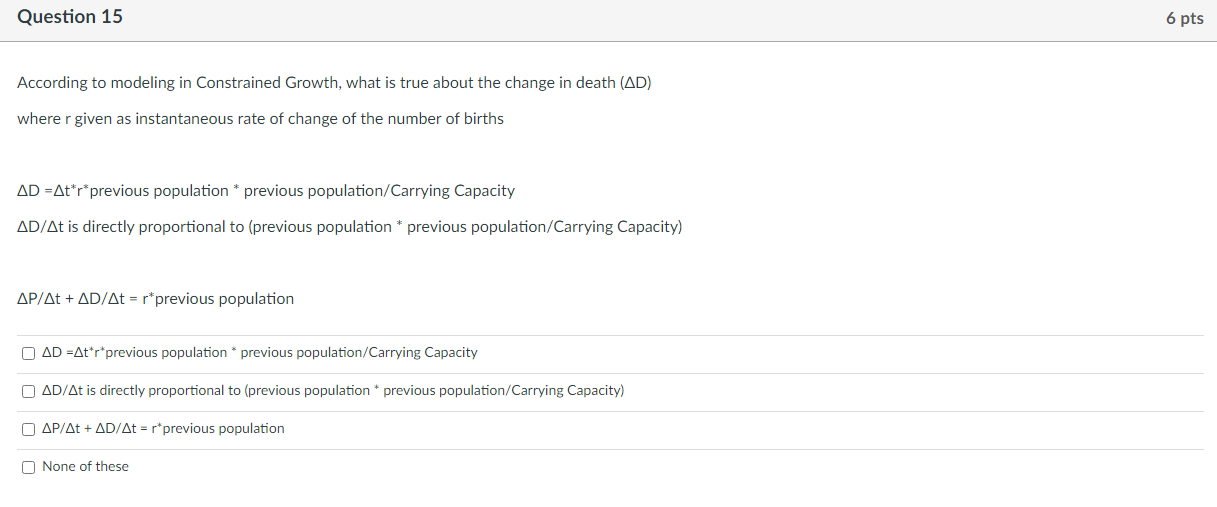Click the answer option label 'ΔD =Δt*r*previous population…'

(x=260, y=353)
